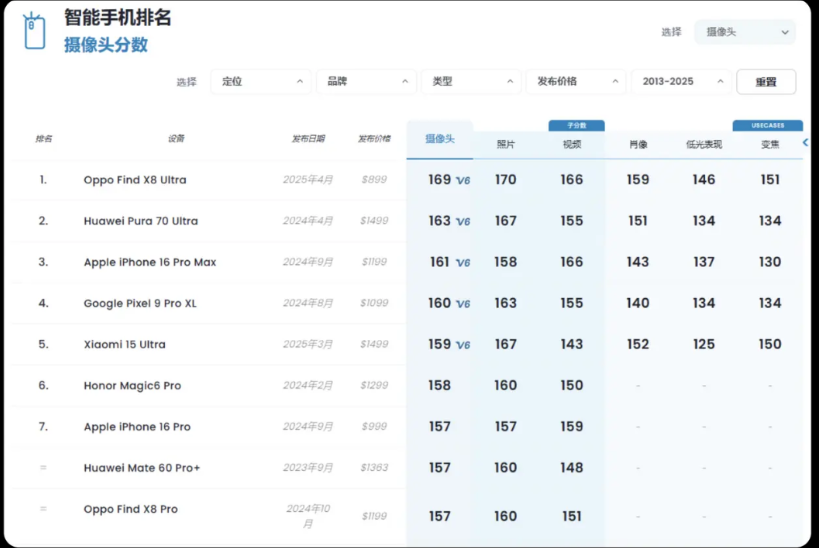Screen dimensions: 819x548
Task: Click V6 badge in Google Pixel 9 Pro XL row
Action: [x=463, y=304]
